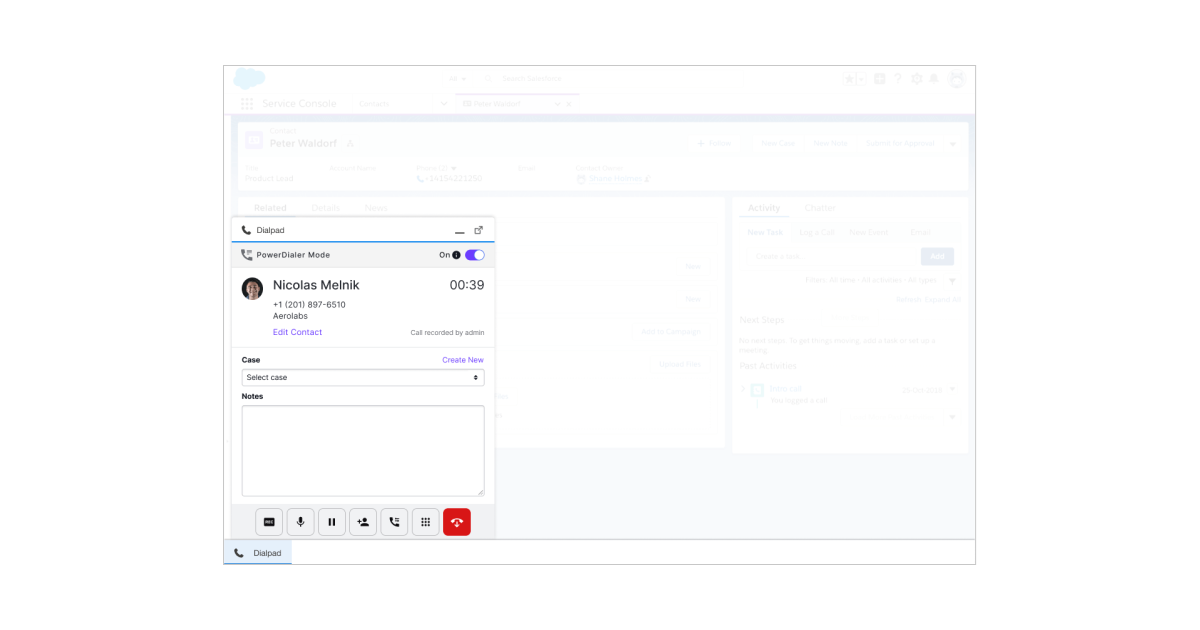
Task: Mute the microphone in Dialpad
Action: click(300, 522)
